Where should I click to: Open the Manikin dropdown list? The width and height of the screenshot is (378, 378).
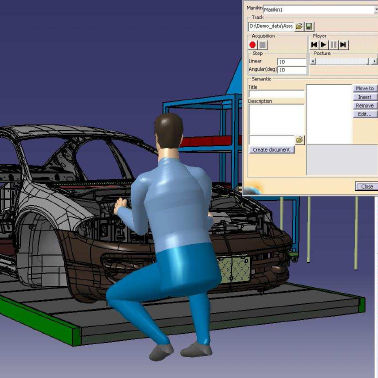(376, 10)
